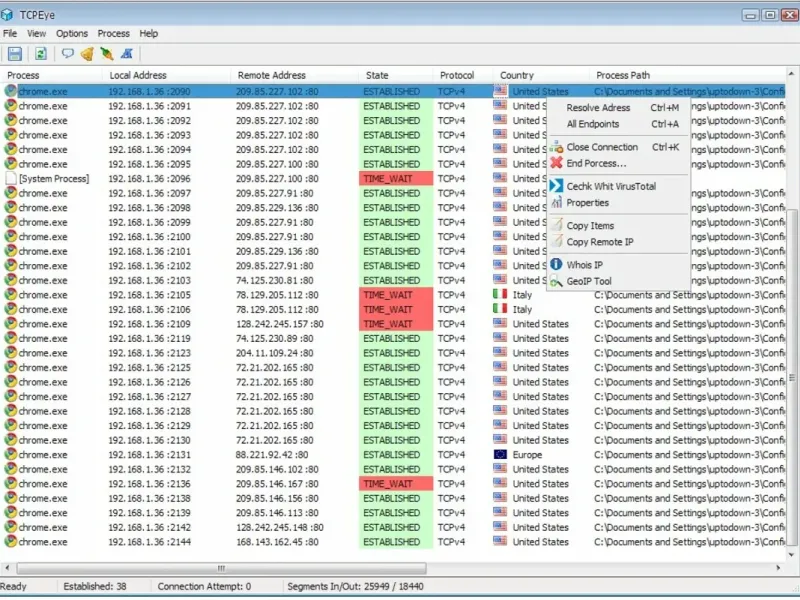Click the Refresh toolbar icon

click(41, 54)
